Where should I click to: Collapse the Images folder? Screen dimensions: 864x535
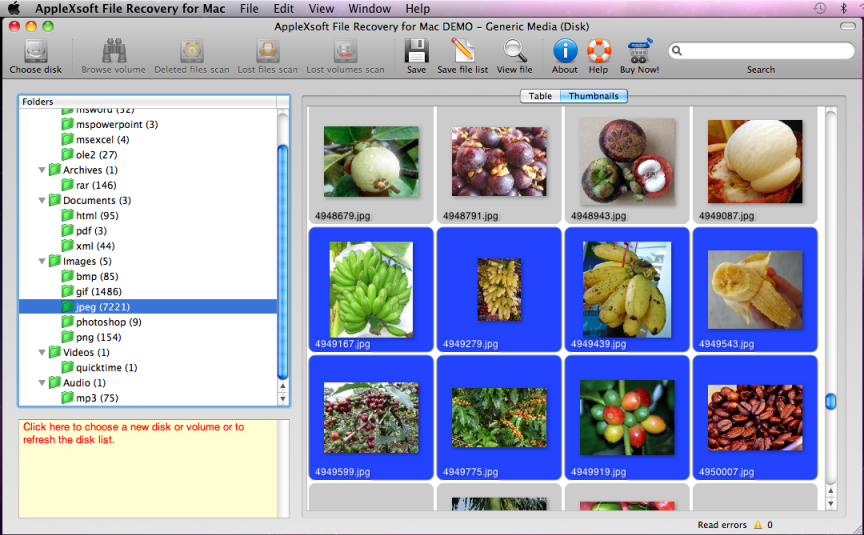42,261
